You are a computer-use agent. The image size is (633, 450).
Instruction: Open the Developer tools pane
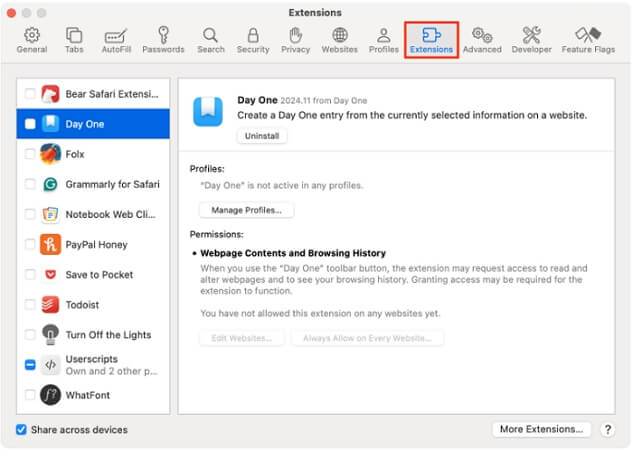tap(531, 40)
